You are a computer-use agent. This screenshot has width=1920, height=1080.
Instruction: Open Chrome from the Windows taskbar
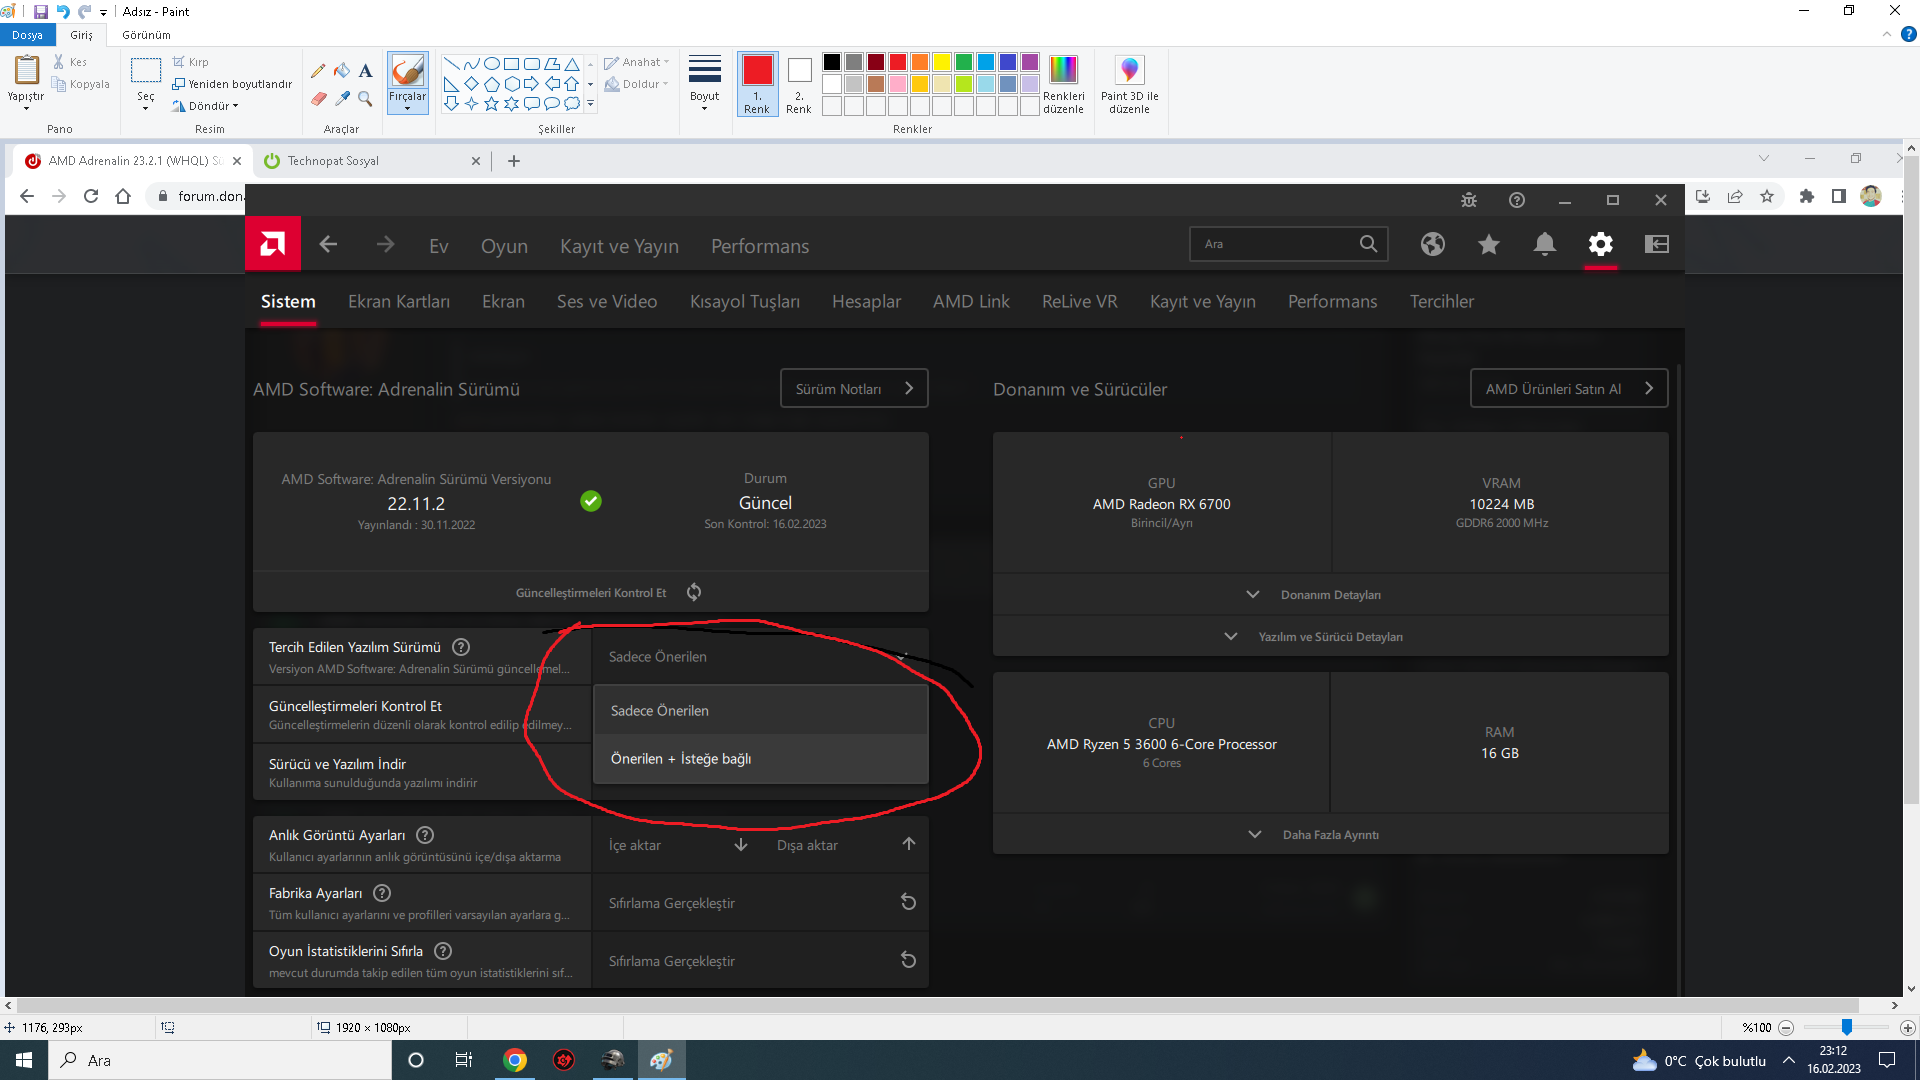pyautogui.click(x=515, y=1060)
